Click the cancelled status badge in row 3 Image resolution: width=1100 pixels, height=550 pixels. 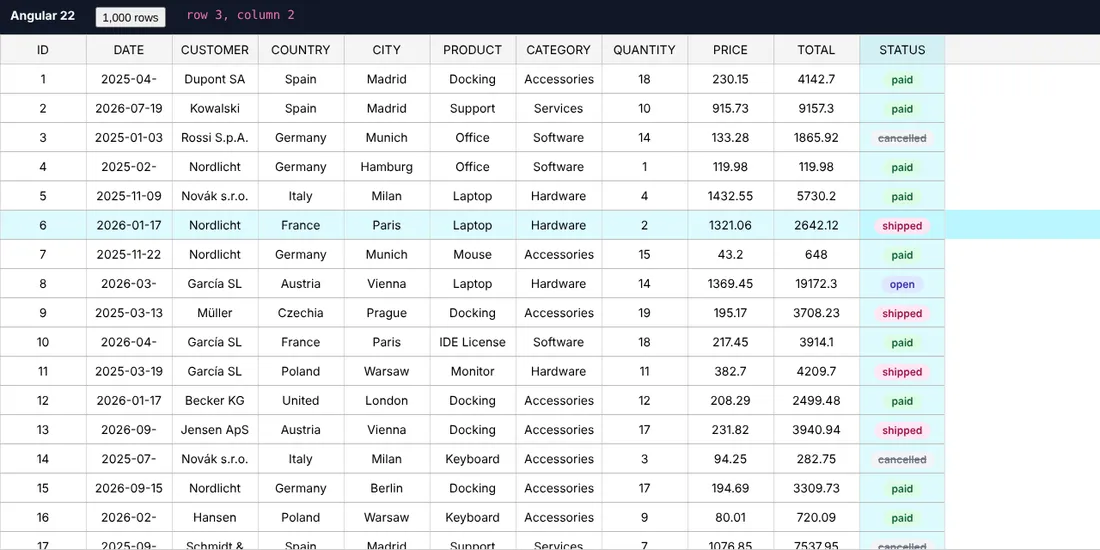click(902, 138)
